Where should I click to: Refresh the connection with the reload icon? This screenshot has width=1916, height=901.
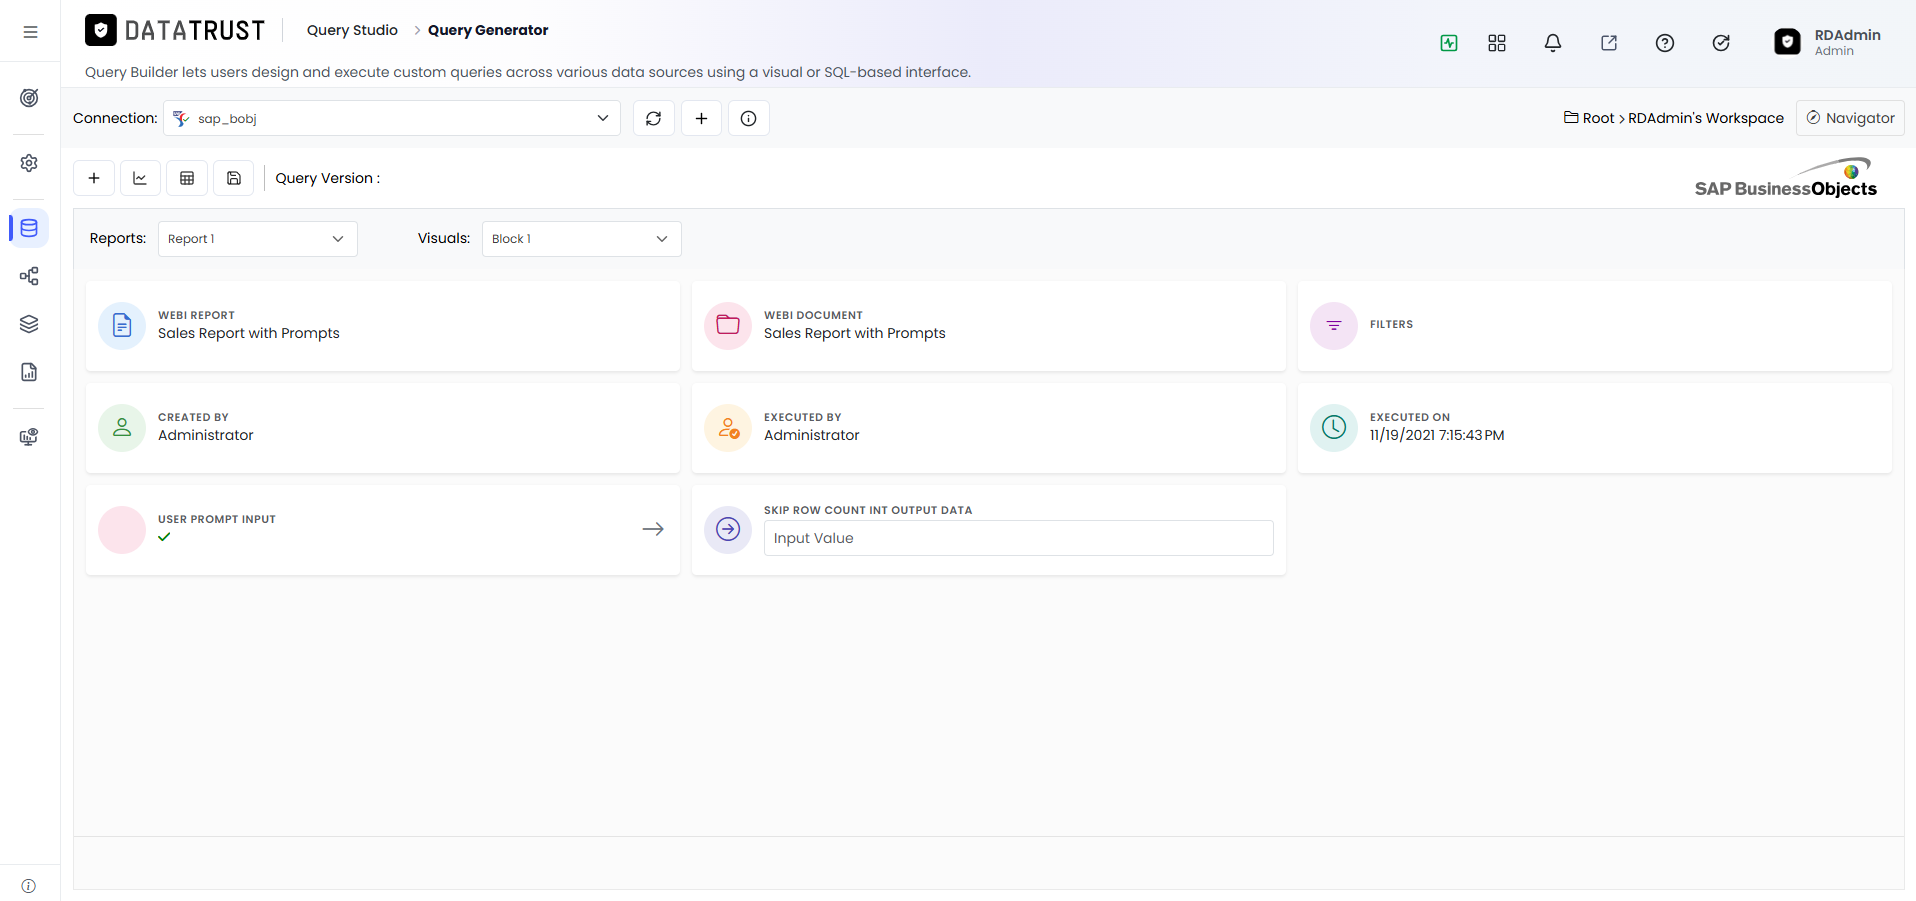tap(654, 118)
